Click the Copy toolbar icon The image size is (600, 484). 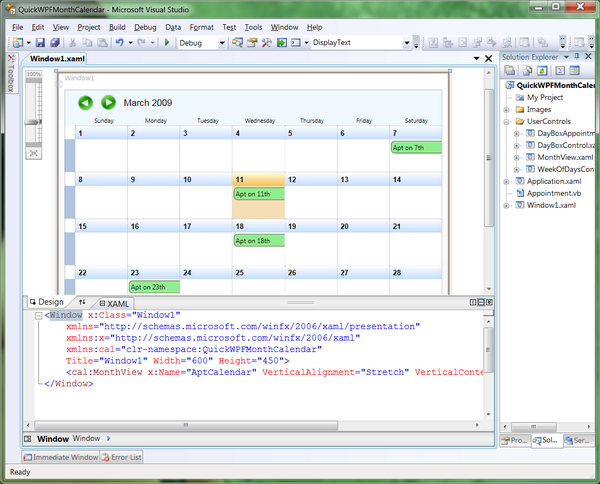pos(87,42)
